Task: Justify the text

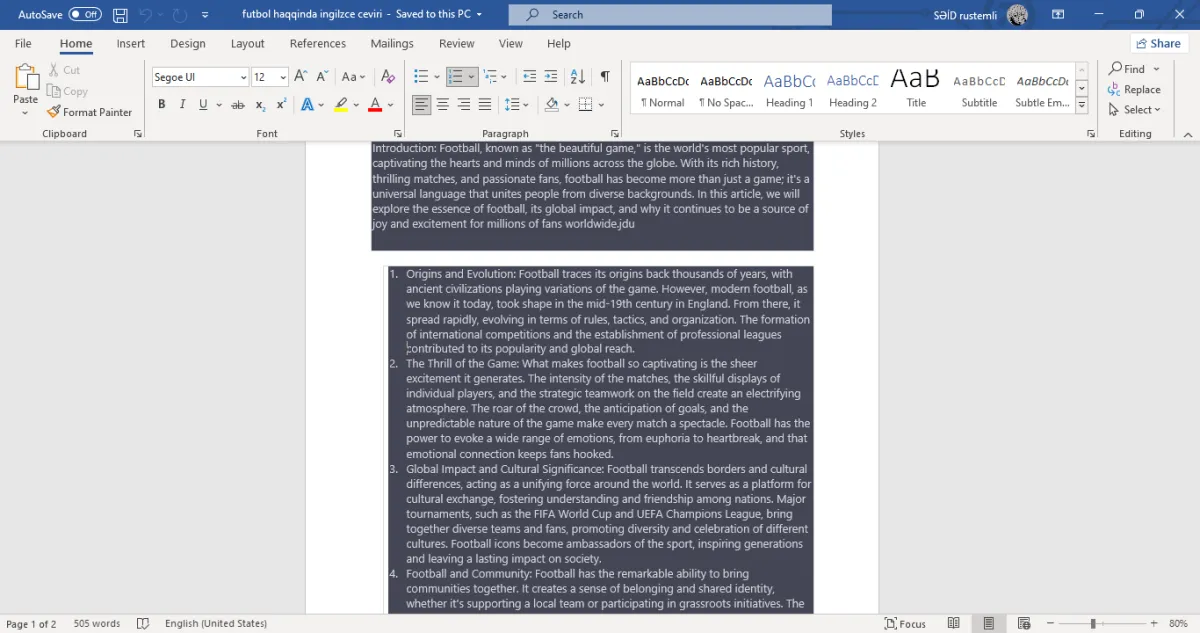Action: point(485,105)
